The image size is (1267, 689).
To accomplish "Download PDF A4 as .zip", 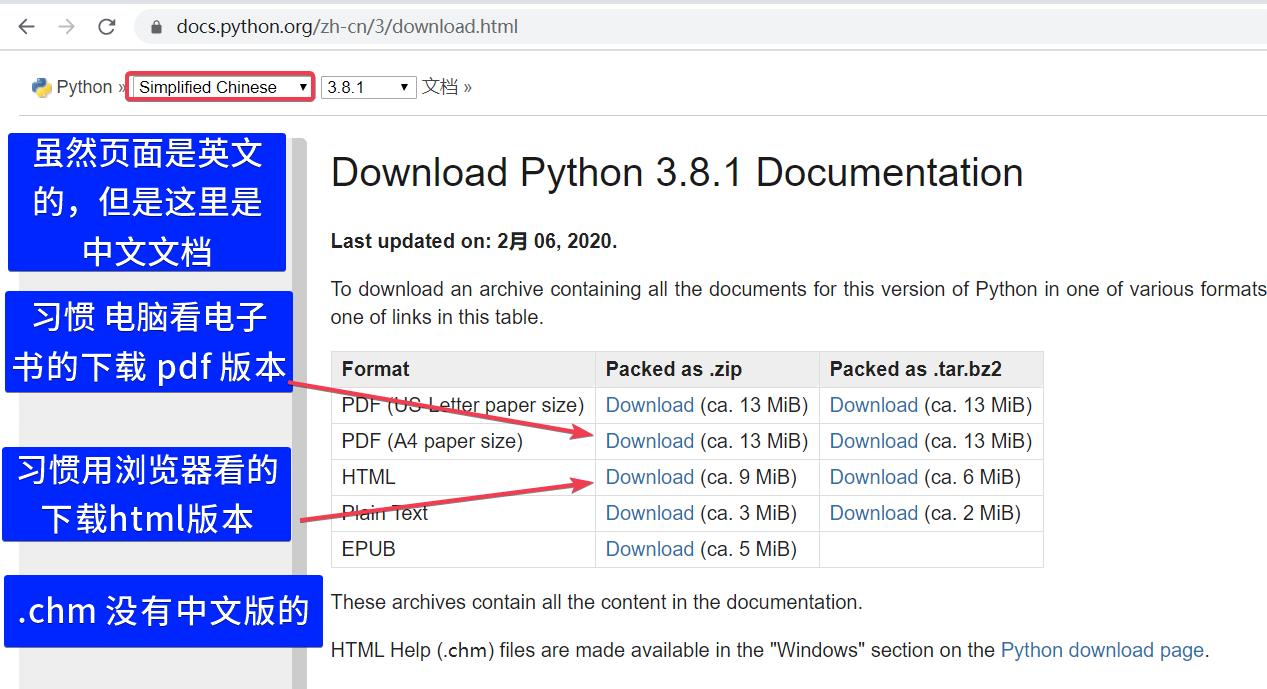I will point(649,441).
